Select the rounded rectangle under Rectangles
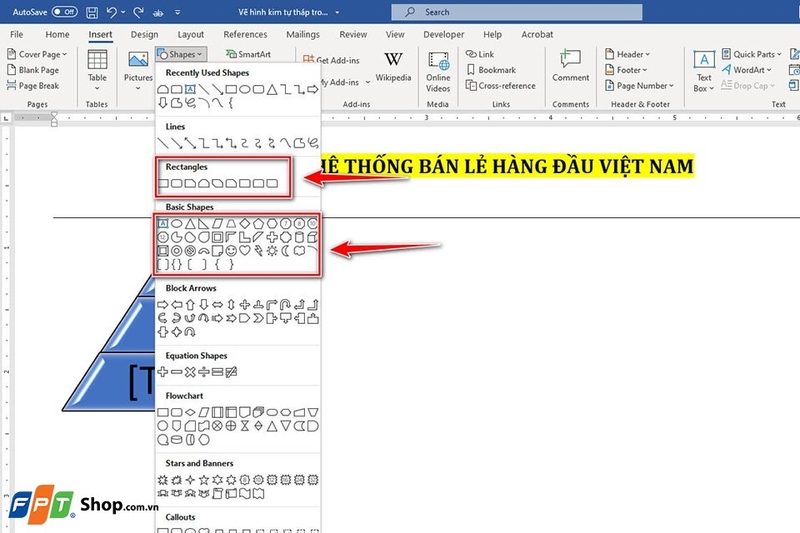Viewport: 800px width, 533px height. 177,183
